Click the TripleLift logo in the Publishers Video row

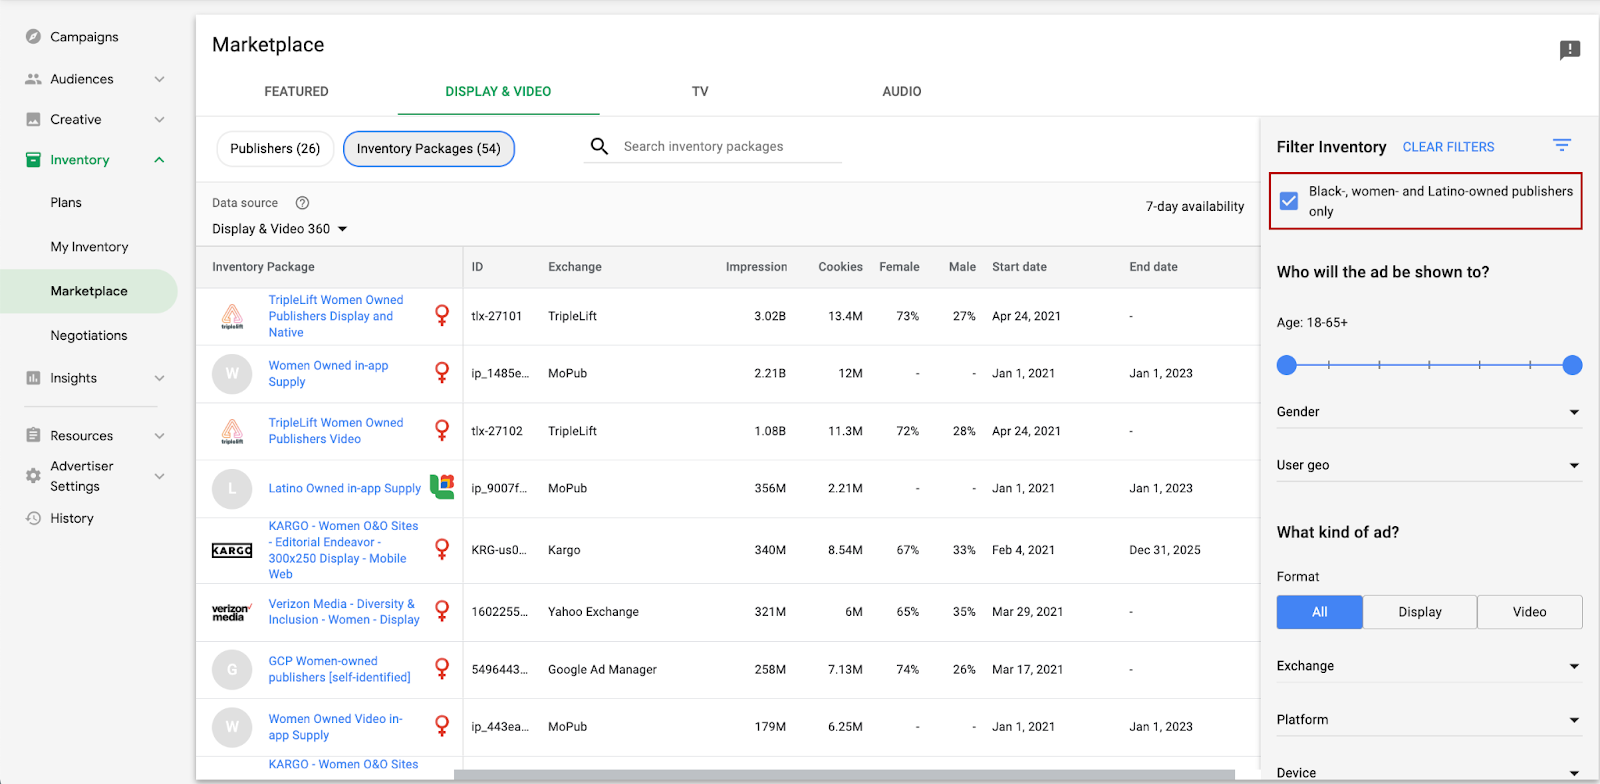coord(232,432)
